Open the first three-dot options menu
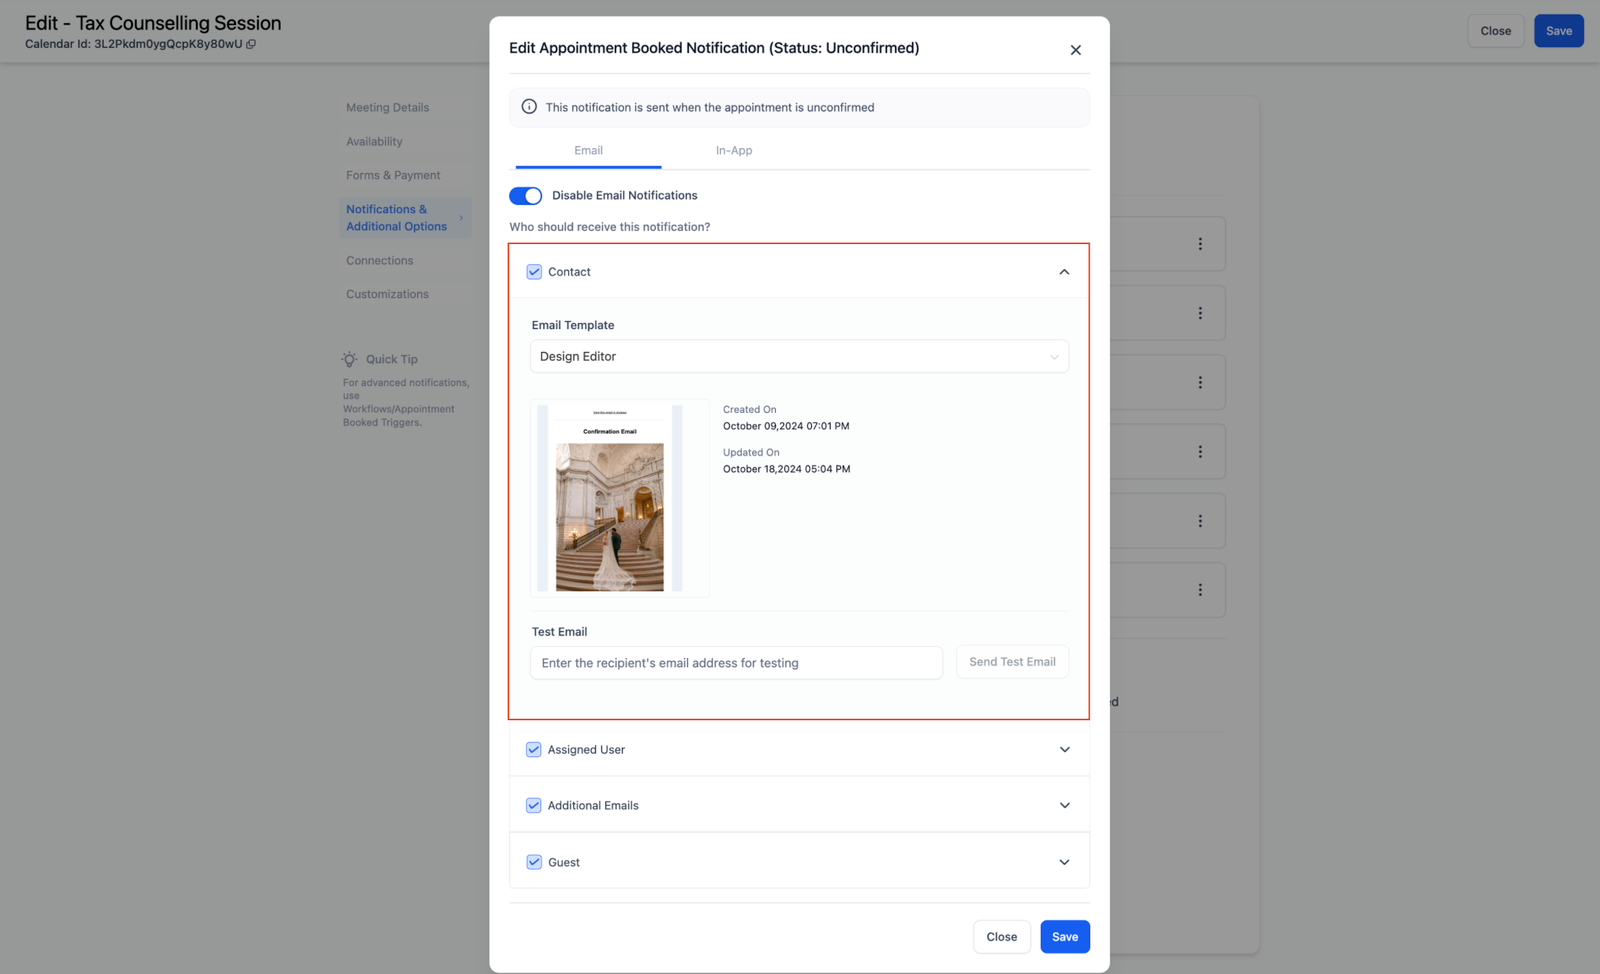This screenshot has height=974, width=1600. [1200, 244]
